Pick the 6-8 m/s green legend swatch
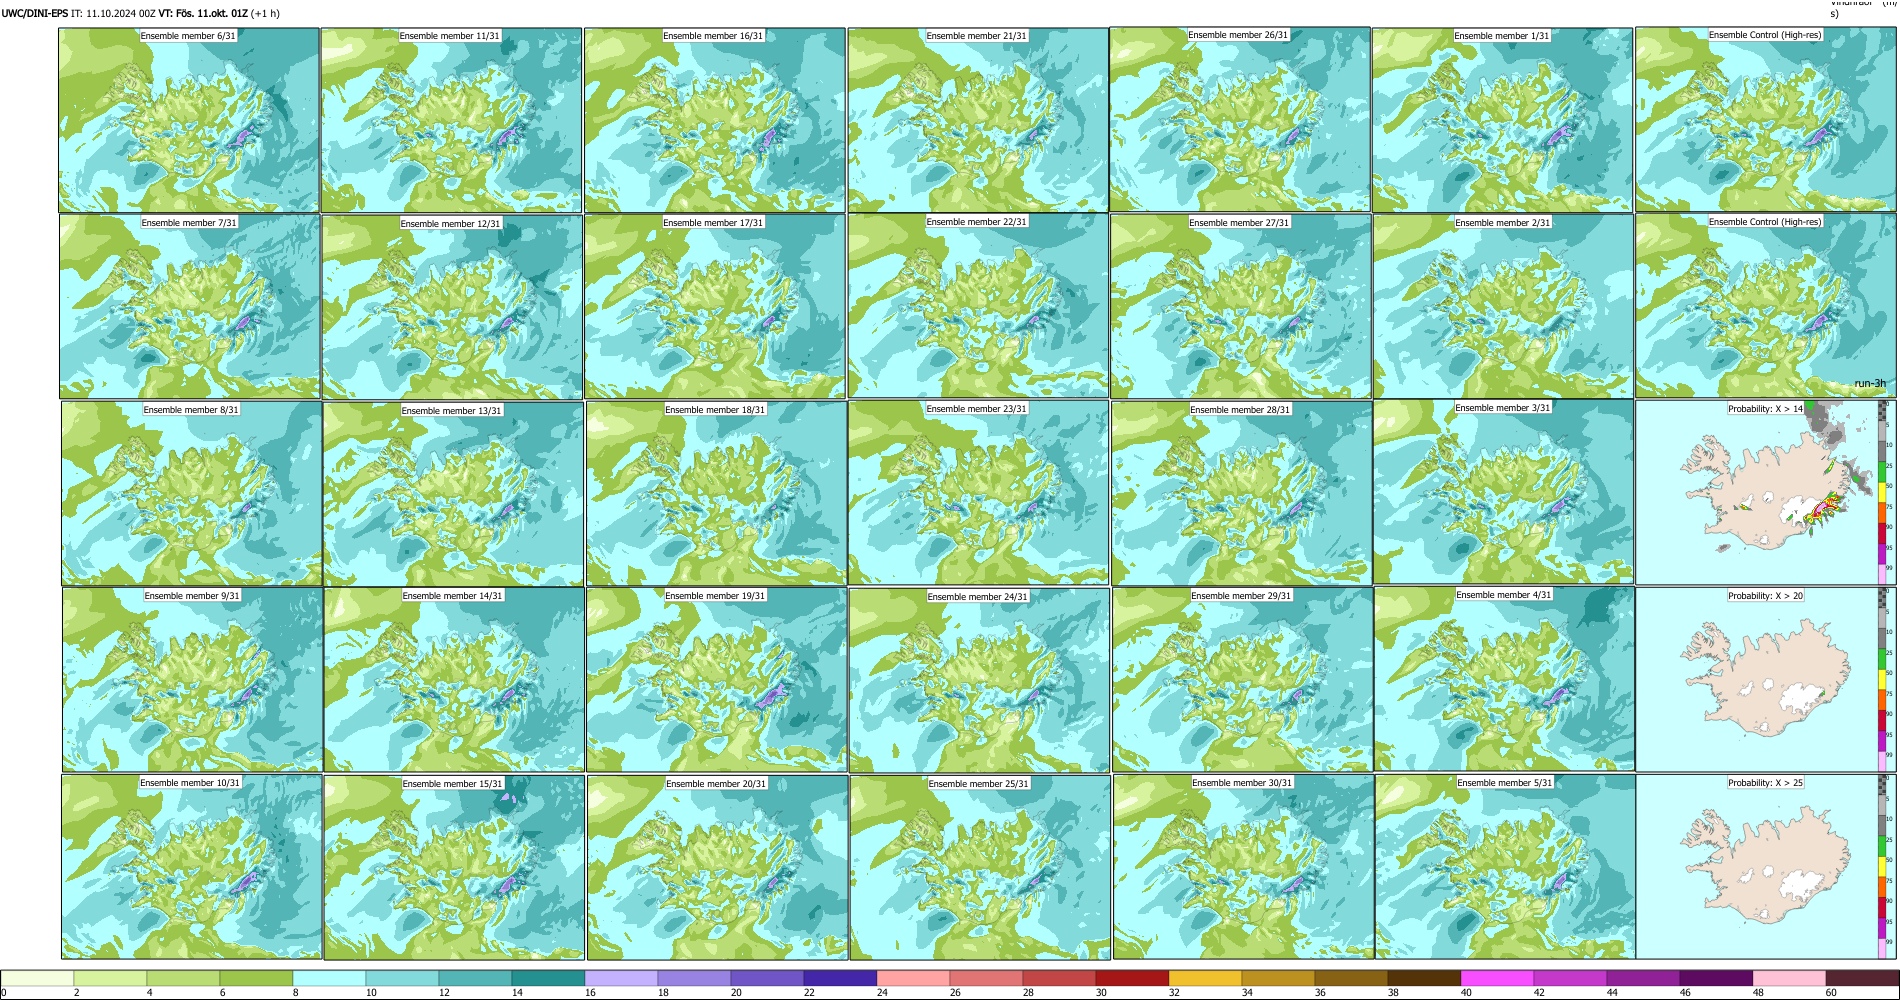The height and width of the screenshot is (1000, 1900). 256,978
